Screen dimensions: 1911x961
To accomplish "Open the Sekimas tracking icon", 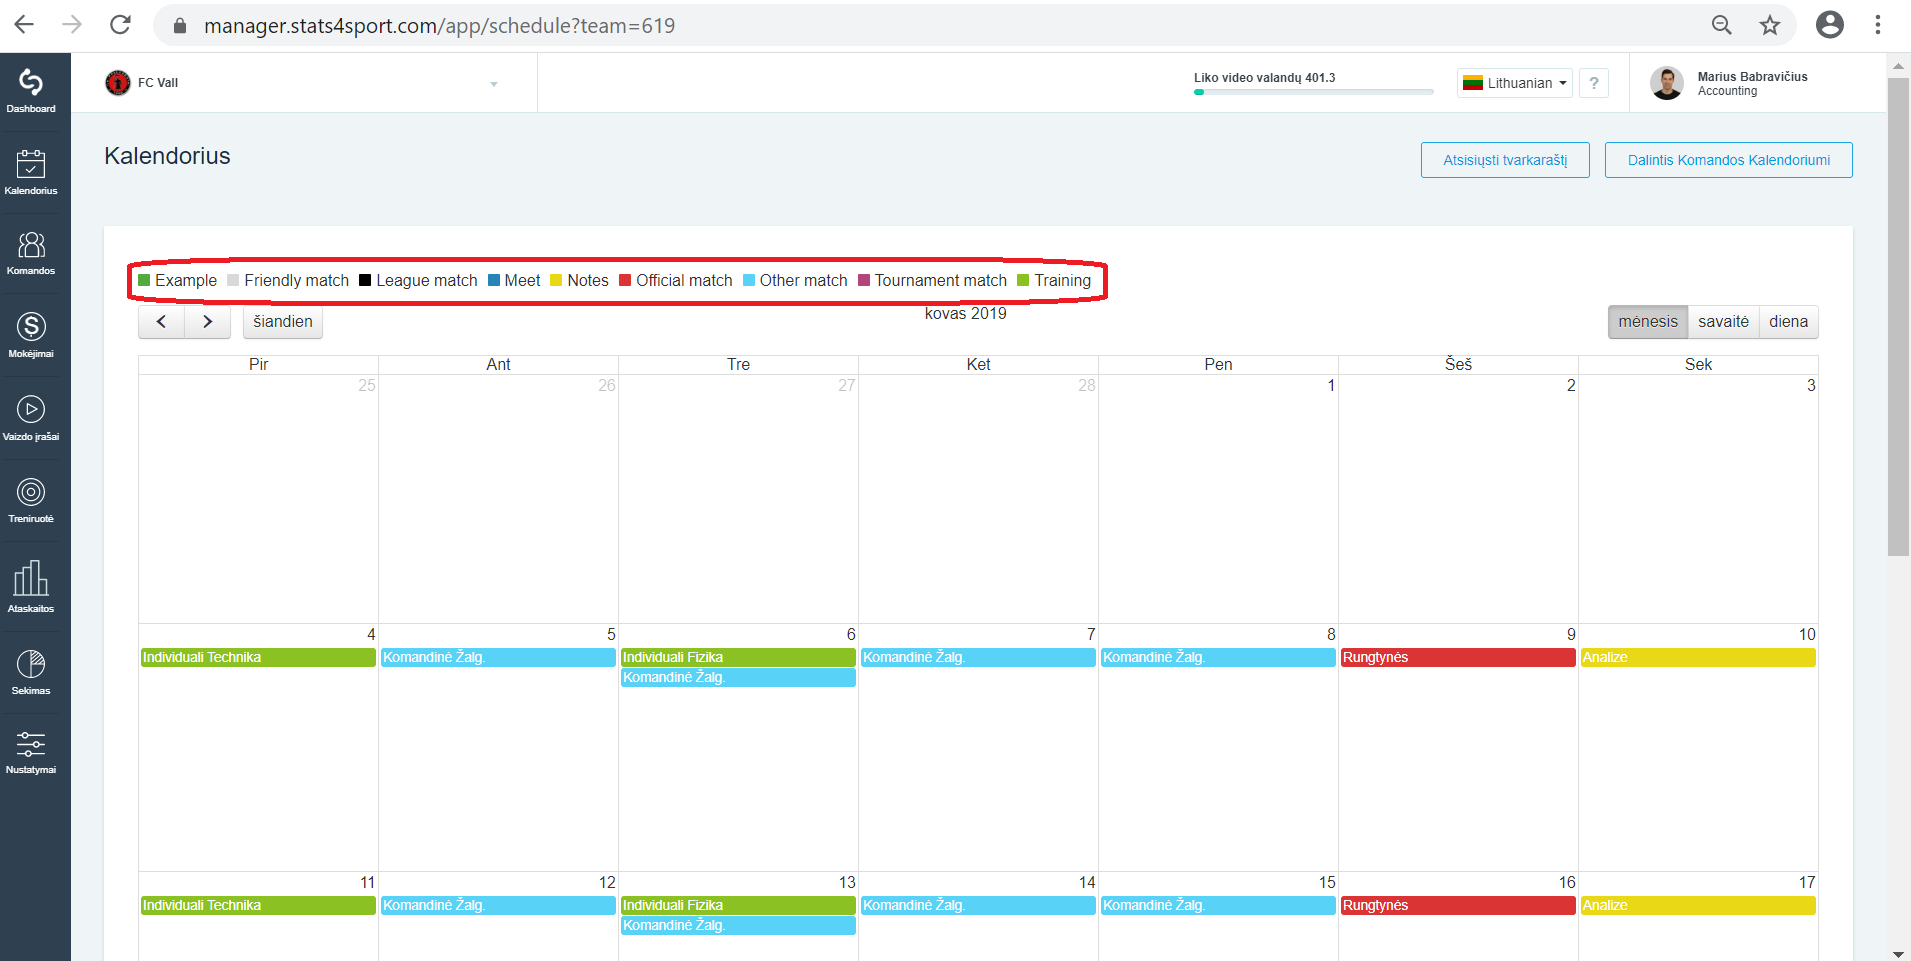I will (x=31, y=671).
